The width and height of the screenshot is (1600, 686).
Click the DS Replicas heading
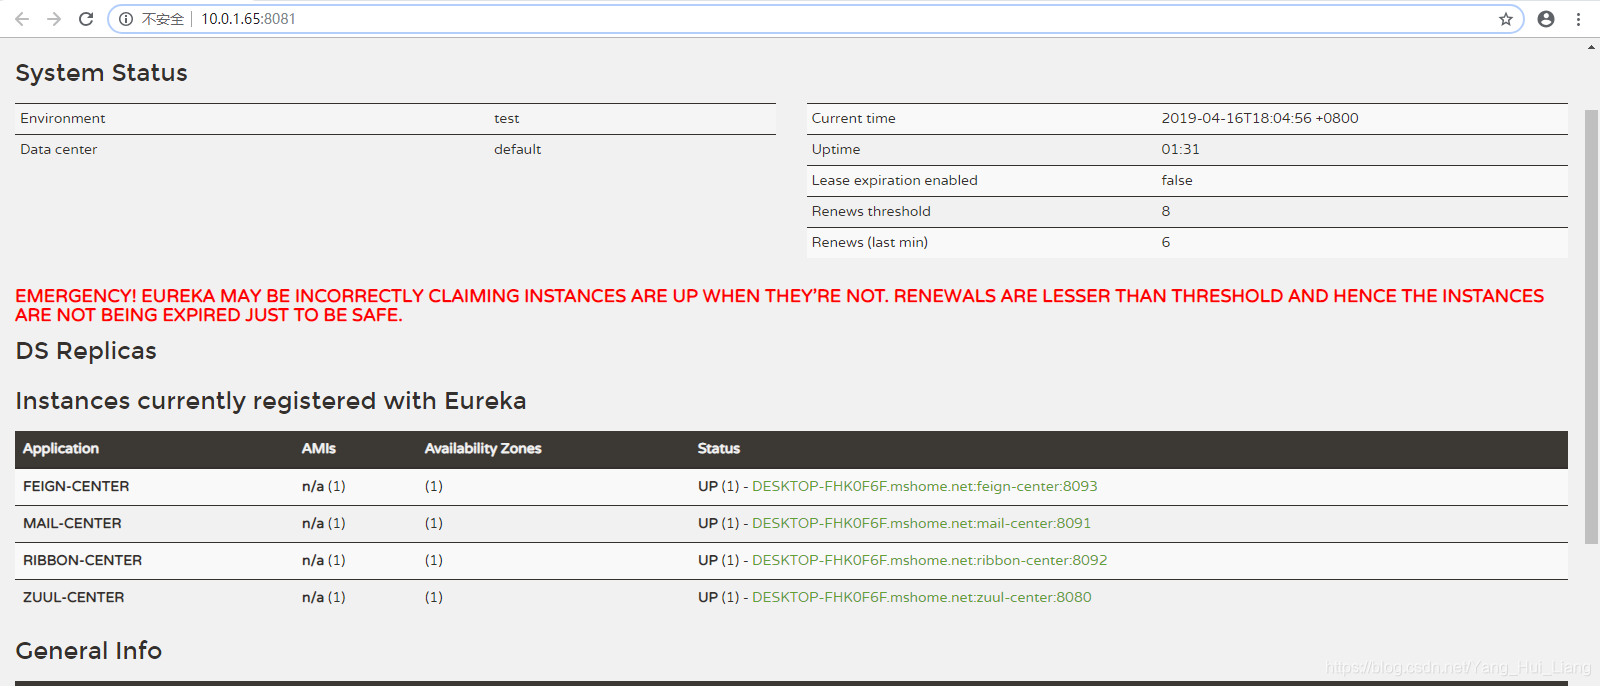86,351
